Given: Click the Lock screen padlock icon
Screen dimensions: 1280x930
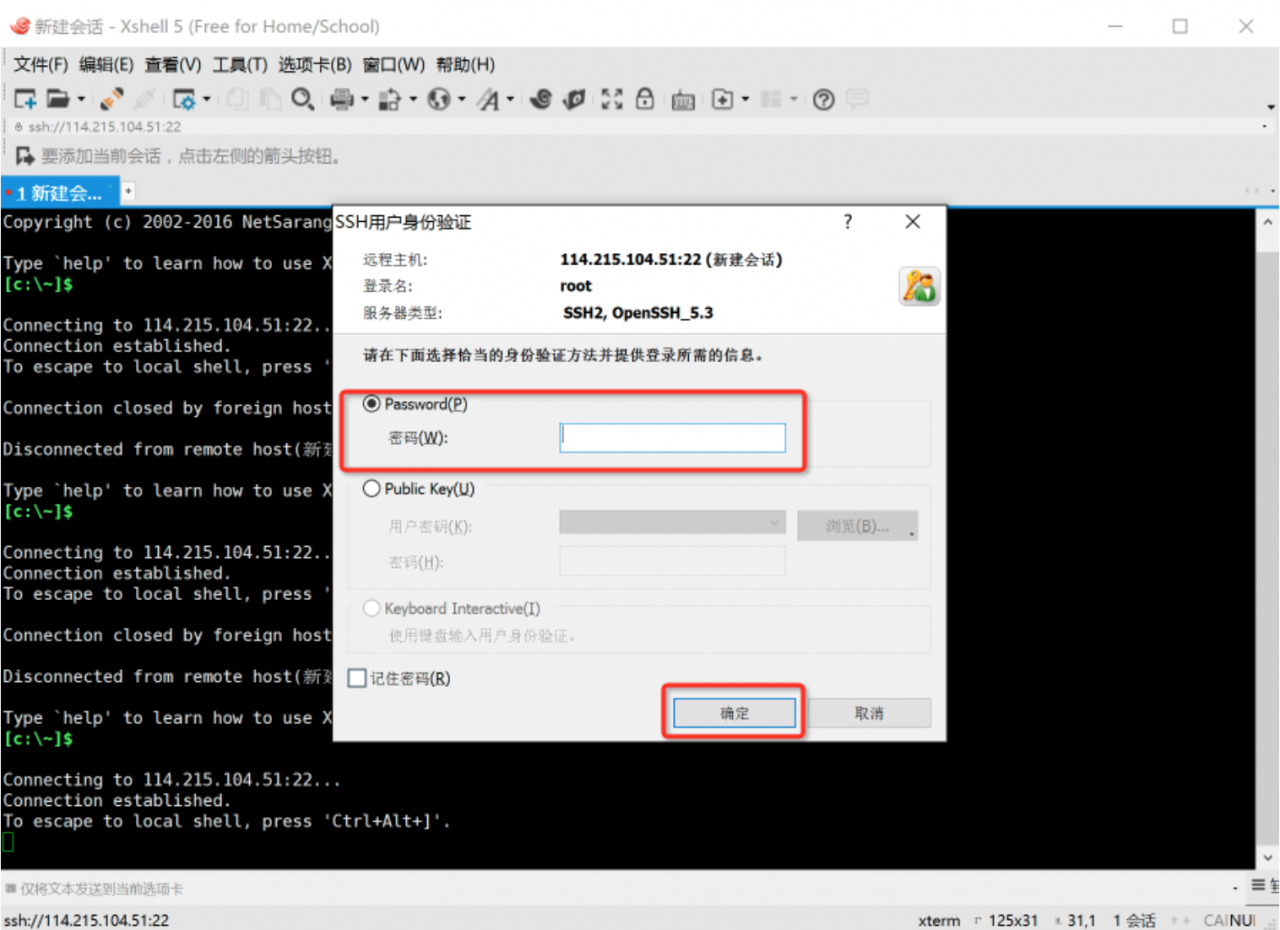Looking at the screenshot, I should (645, 99).
